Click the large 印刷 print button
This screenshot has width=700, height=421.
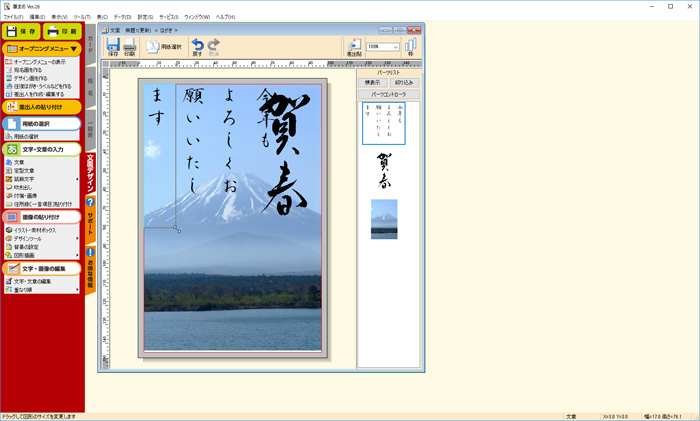click(62, 32)
